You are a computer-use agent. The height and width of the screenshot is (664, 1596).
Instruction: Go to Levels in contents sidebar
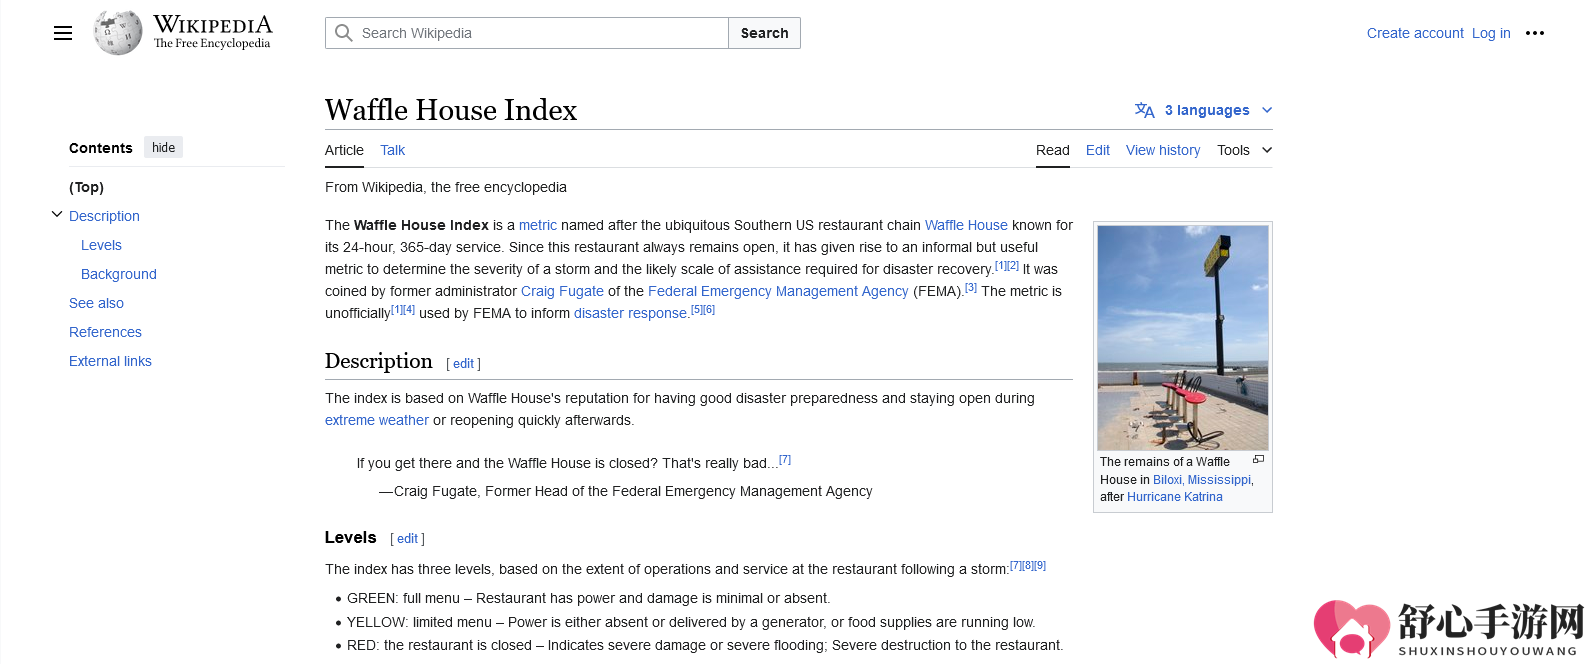click(101, 245)
